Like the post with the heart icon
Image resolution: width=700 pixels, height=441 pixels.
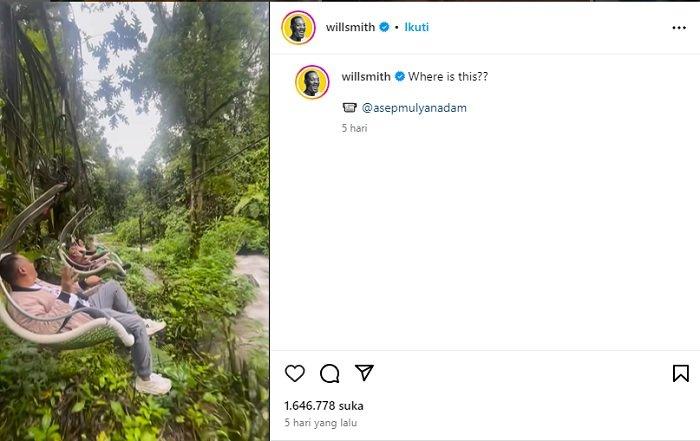(295, 373)
